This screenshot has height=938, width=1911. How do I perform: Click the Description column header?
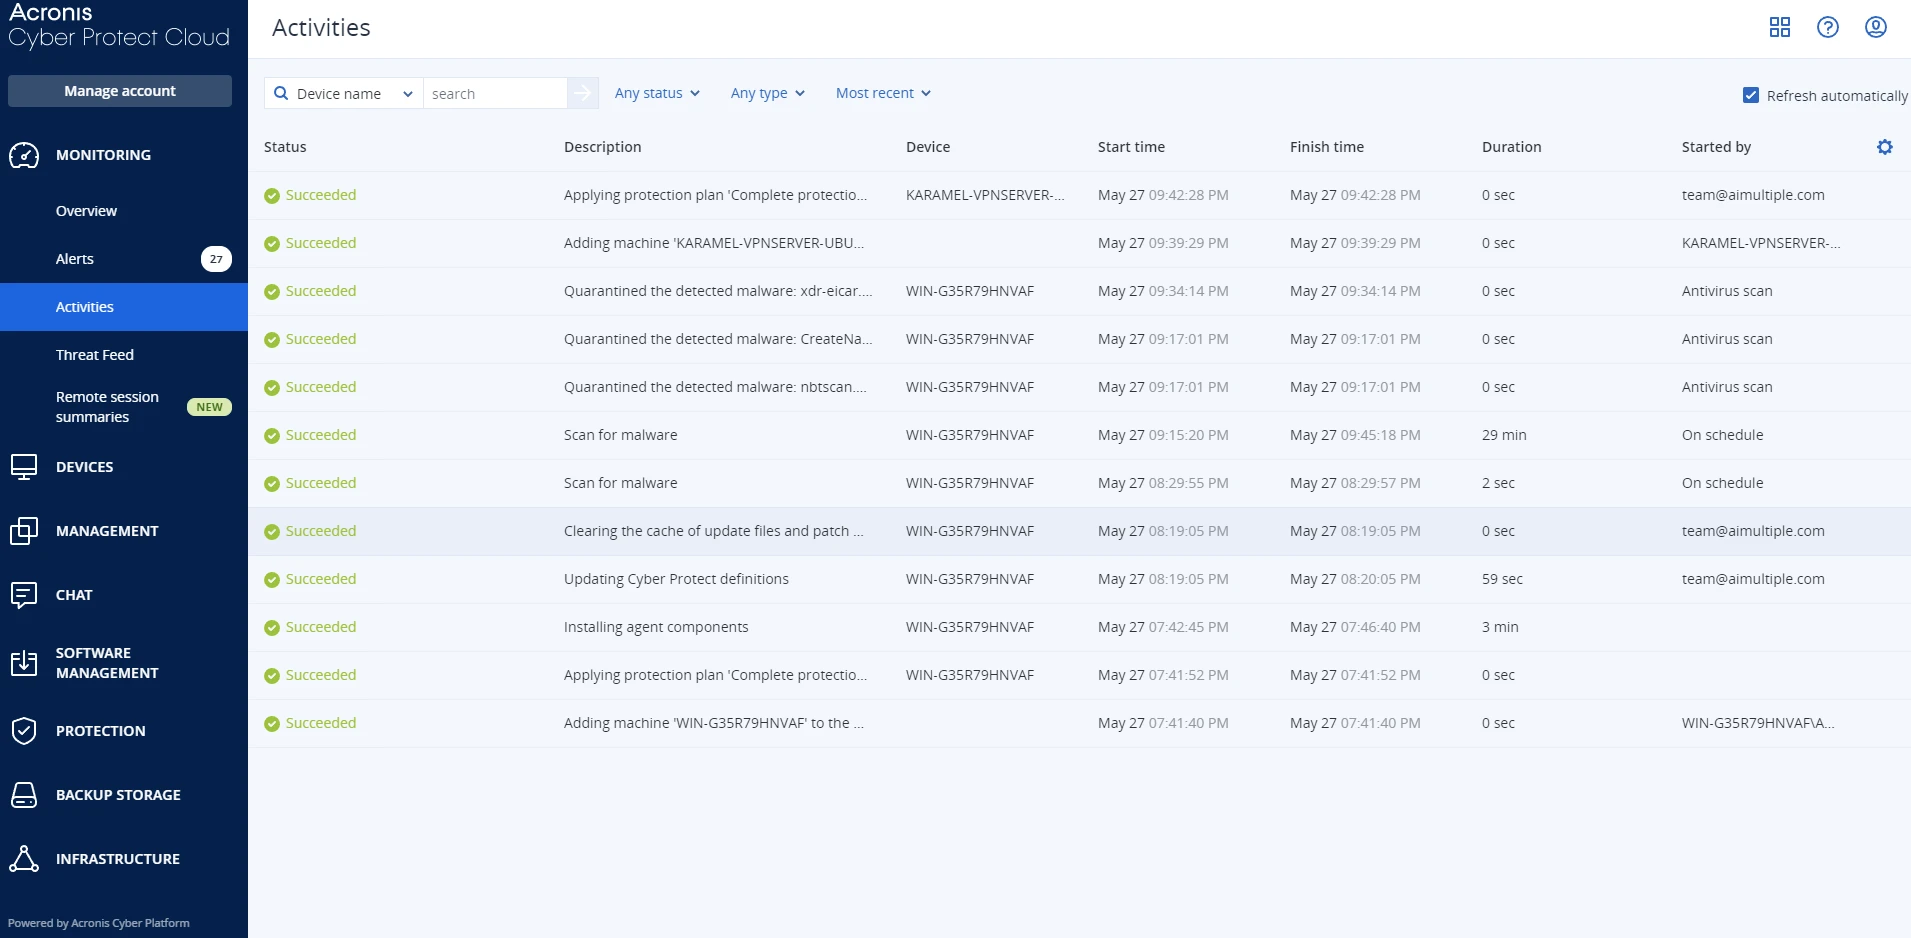pyautogui.click(x=602, y=147)
